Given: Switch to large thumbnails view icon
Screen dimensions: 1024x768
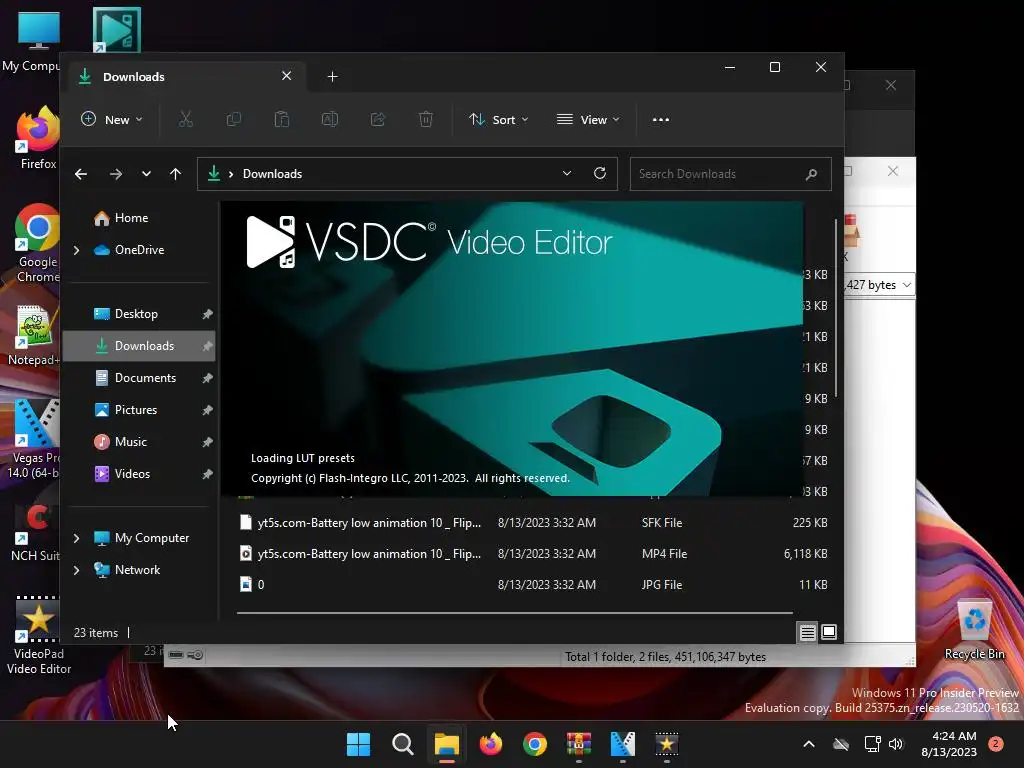Looking at the screenshot, I should [x=829, y=632].
